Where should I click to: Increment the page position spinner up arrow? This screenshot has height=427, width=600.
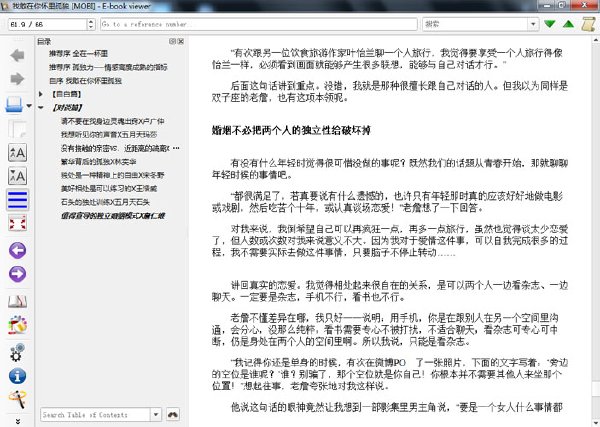(91, 21)
